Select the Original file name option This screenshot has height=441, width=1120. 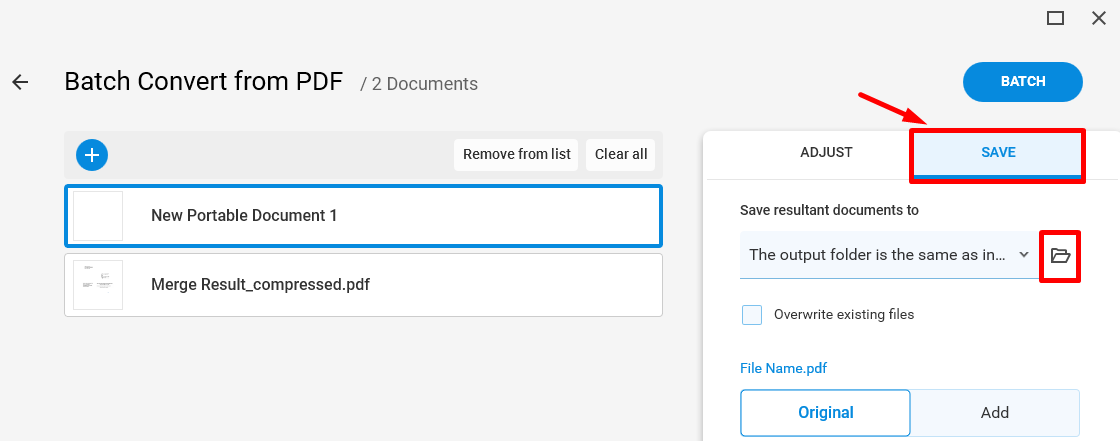click(x=825, y=412)
